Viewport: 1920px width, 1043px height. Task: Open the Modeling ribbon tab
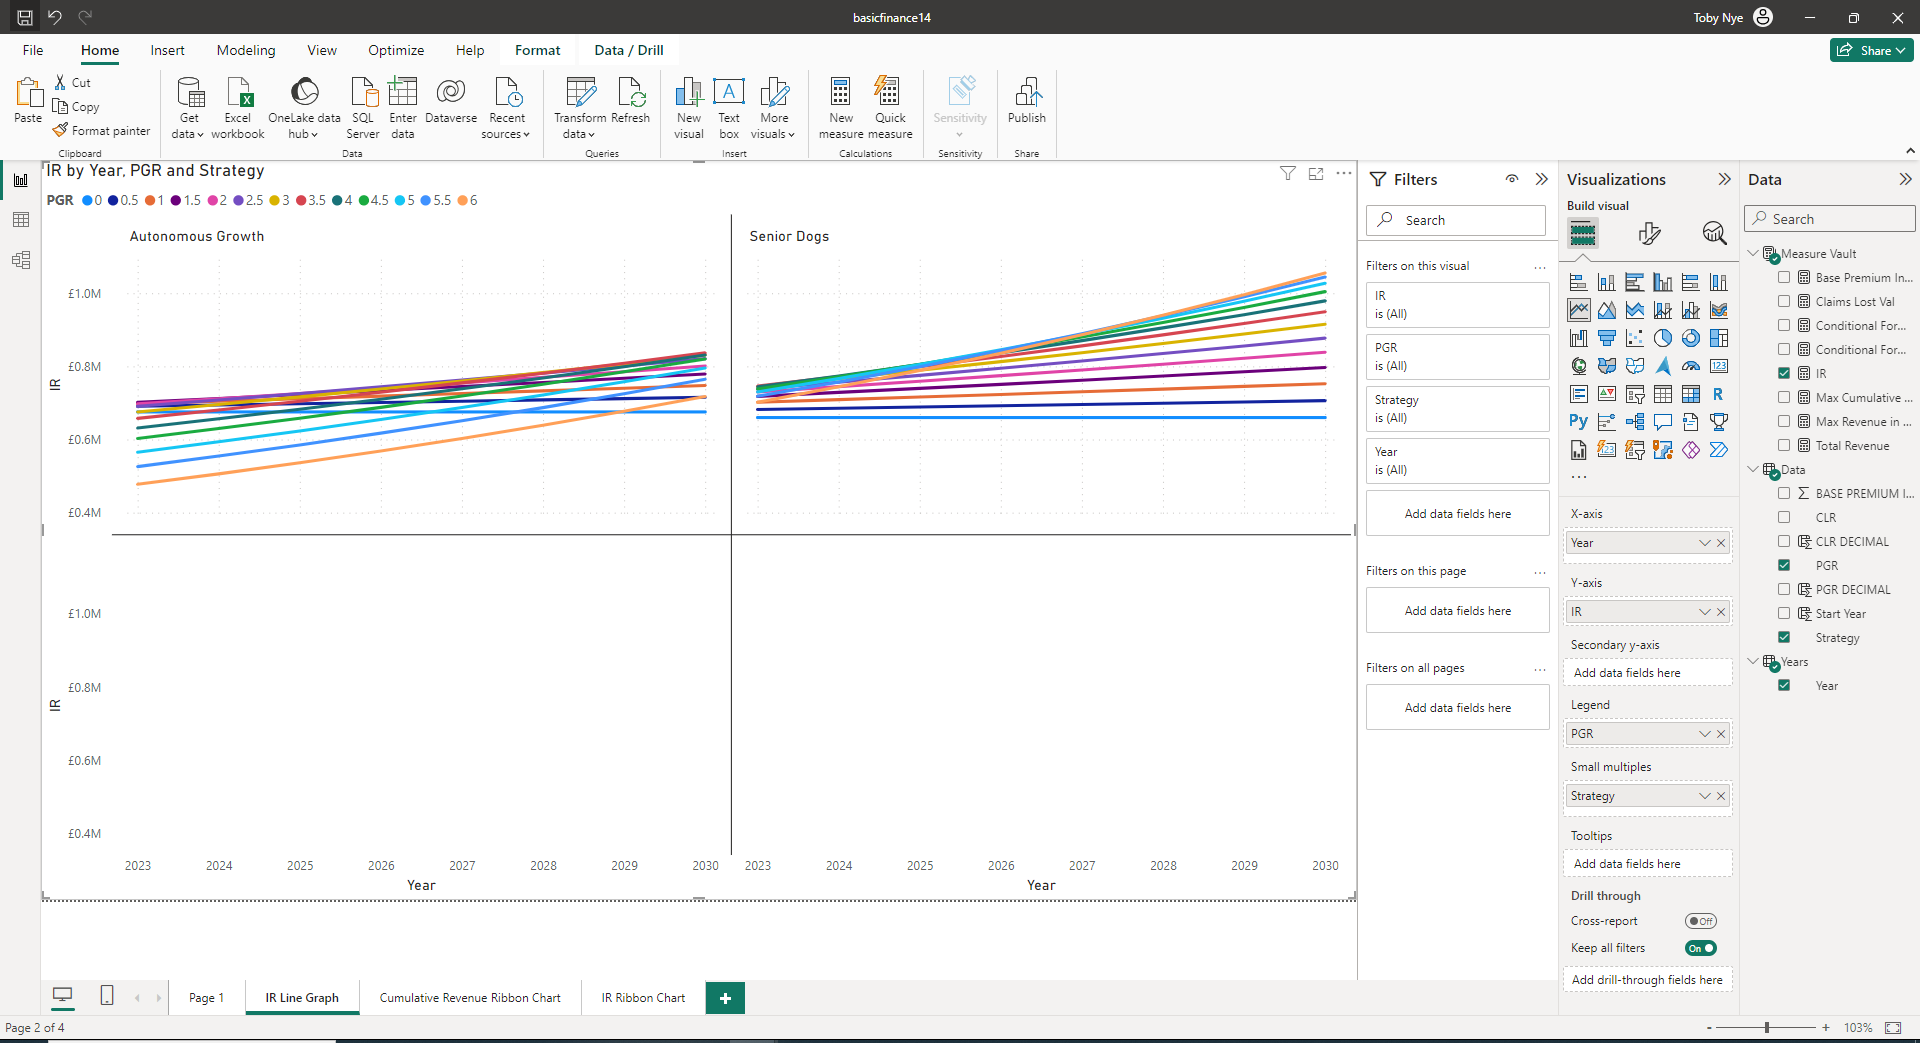tap(246, 50)
